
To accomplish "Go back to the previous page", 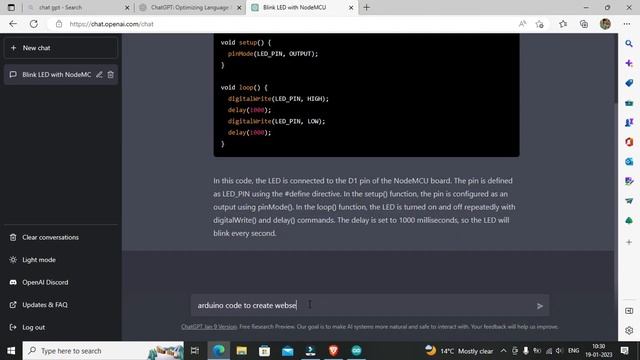I will coord(13,24).
